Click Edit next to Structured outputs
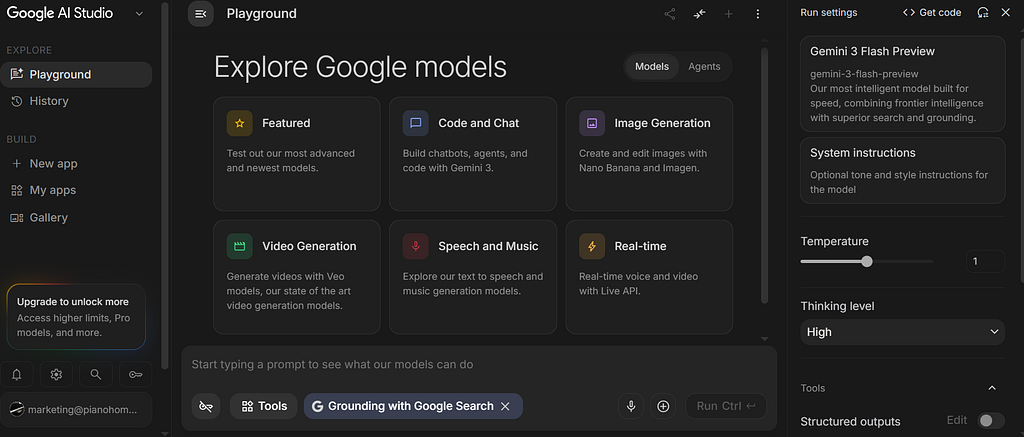Viewport: 1024px width, 437px height. (x=956, y=421)
